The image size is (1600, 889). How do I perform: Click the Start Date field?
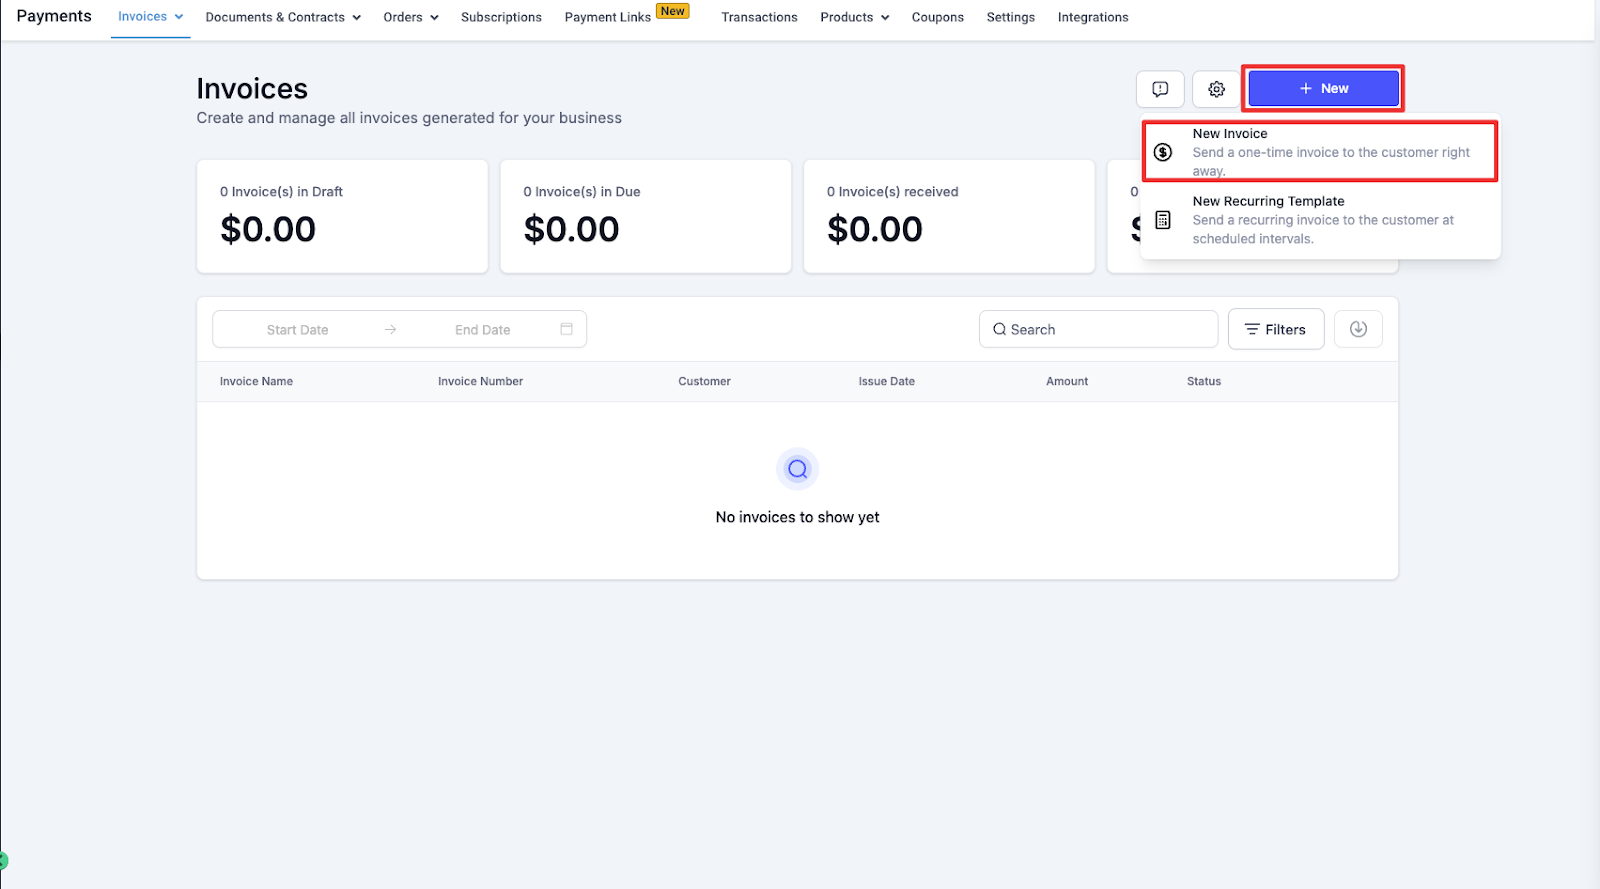[297, 329]
